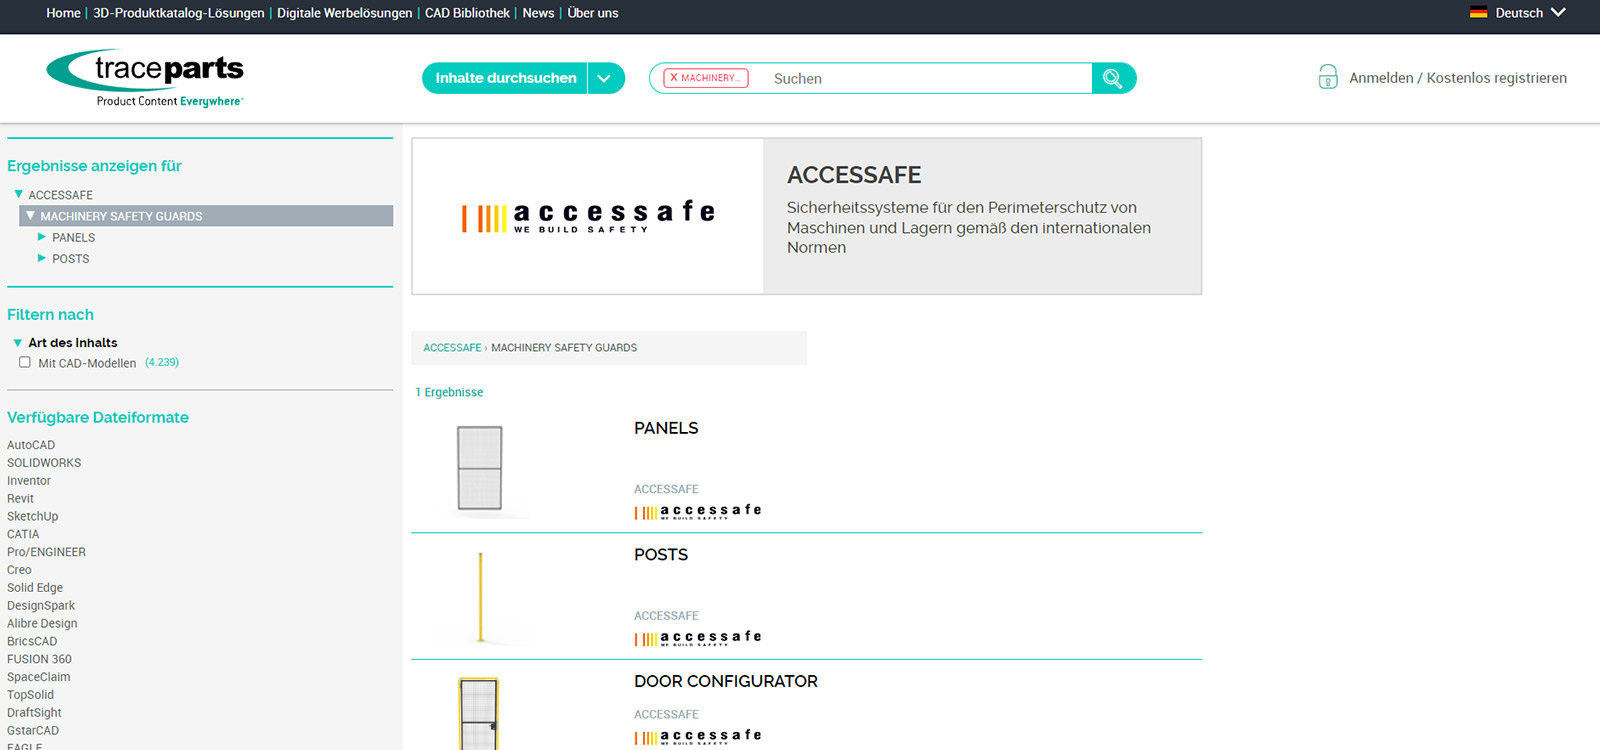Expand the PANELS tree arrow
The width and height of the screenshot is (1600, 750).
coord(42,237)
